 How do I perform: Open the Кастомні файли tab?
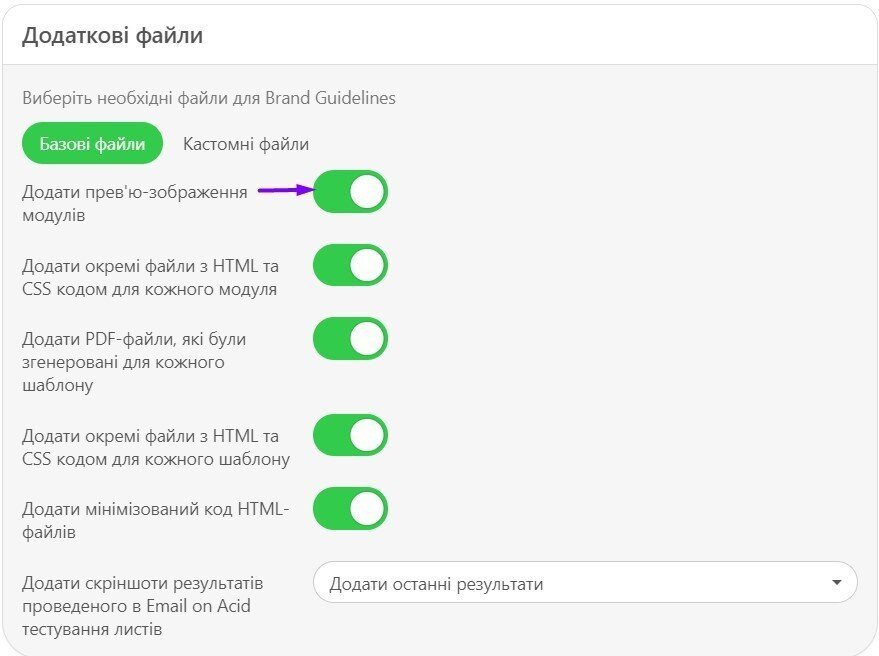point(245,144)
